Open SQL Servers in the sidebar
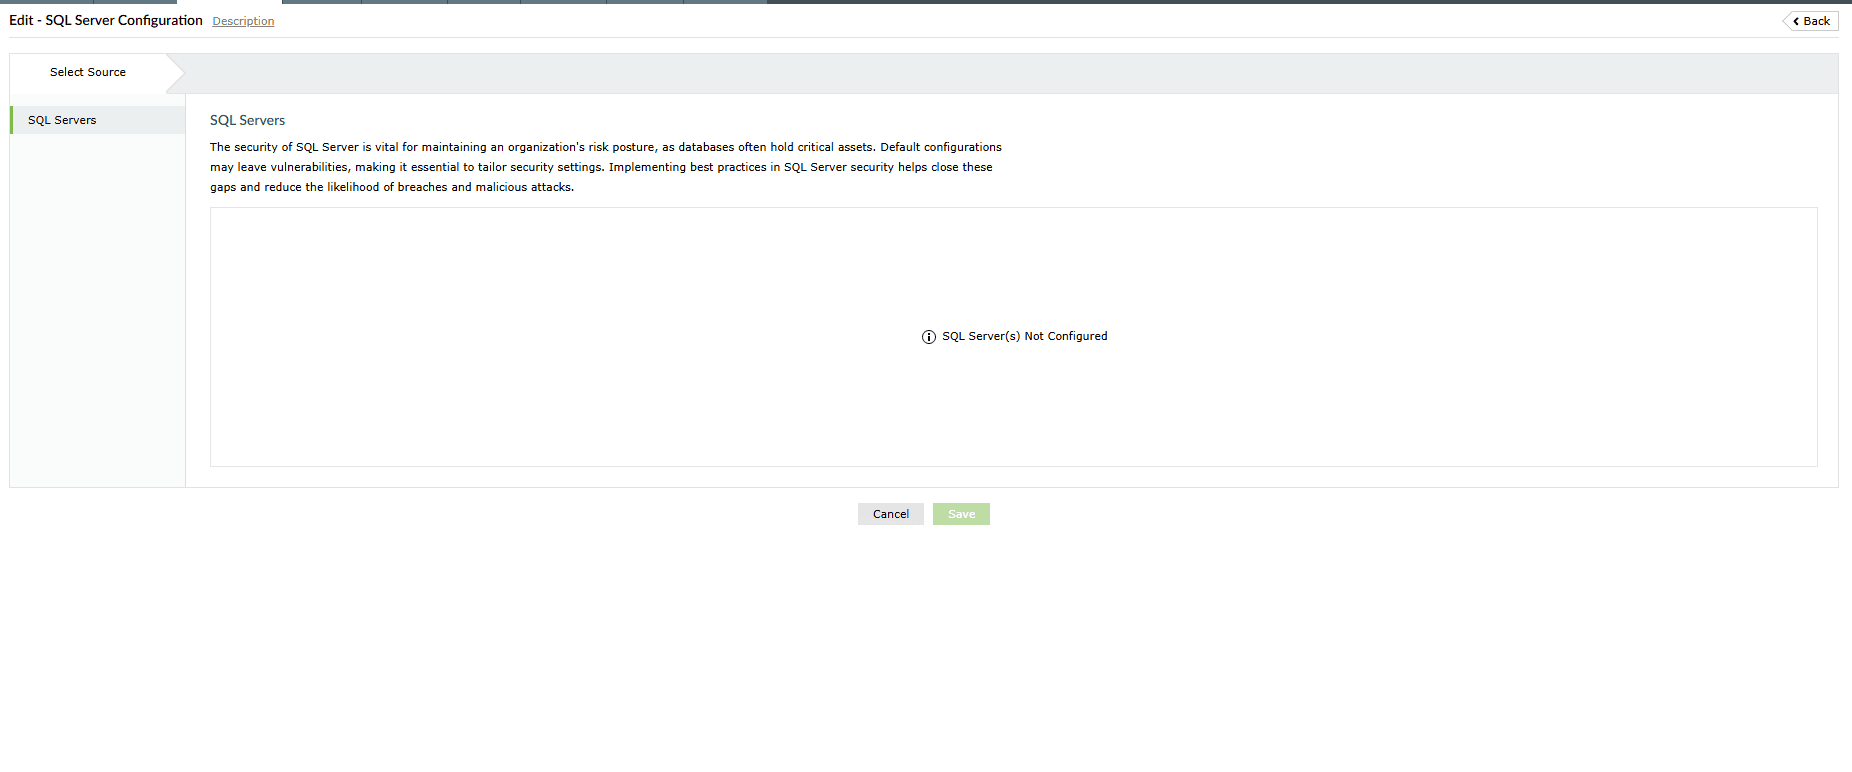The height and width of the screenshot is (772, 1852). click(x=98, y=120)
